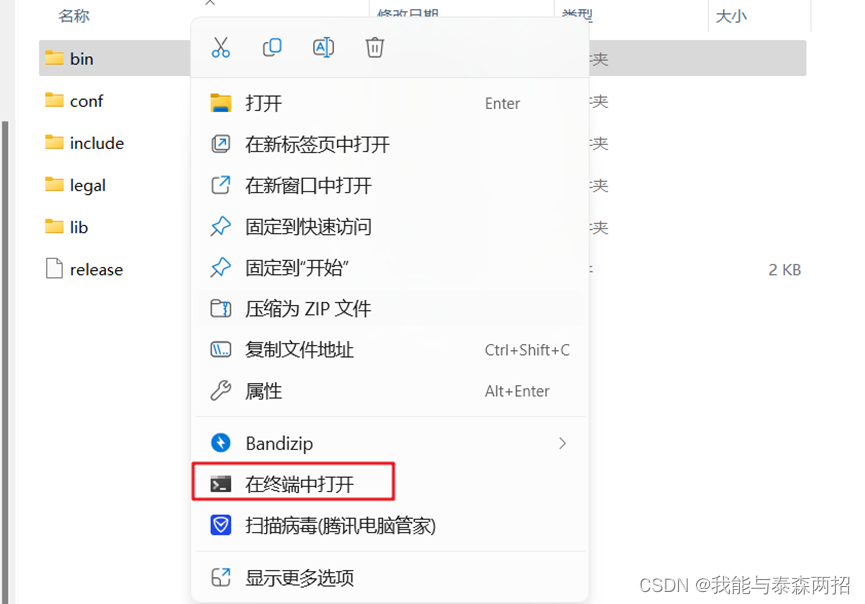Image resolution: width=865 pixels, height=604 pixels.
Task: Click the Rename icon
Action: (x=323, y=47)
